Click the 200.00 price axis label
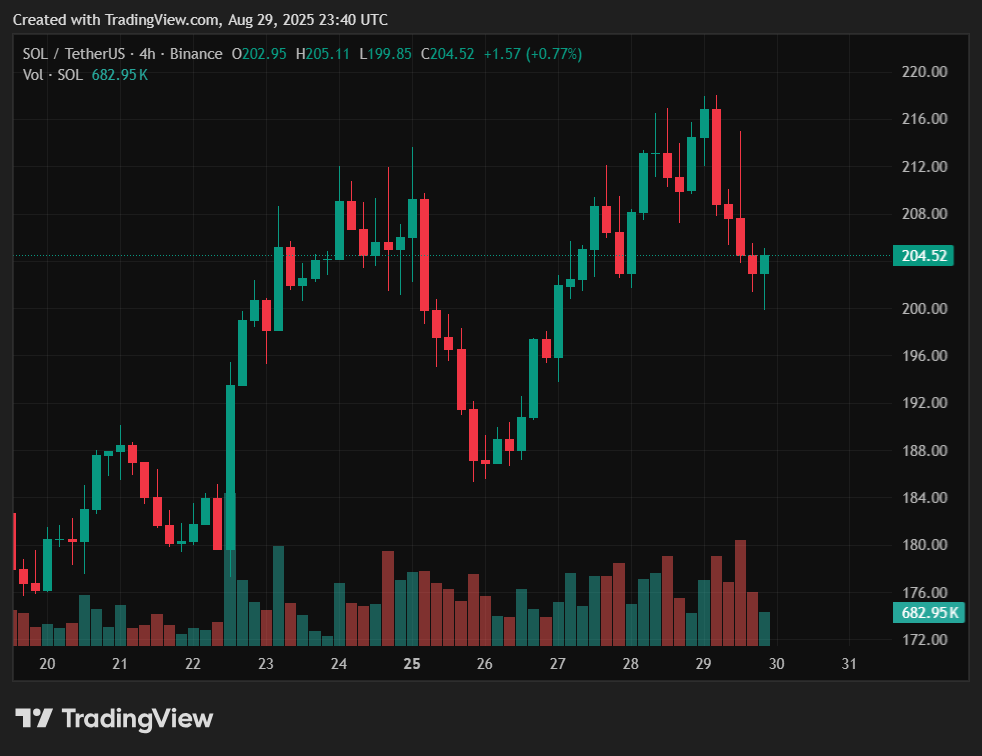 (923, 308)
